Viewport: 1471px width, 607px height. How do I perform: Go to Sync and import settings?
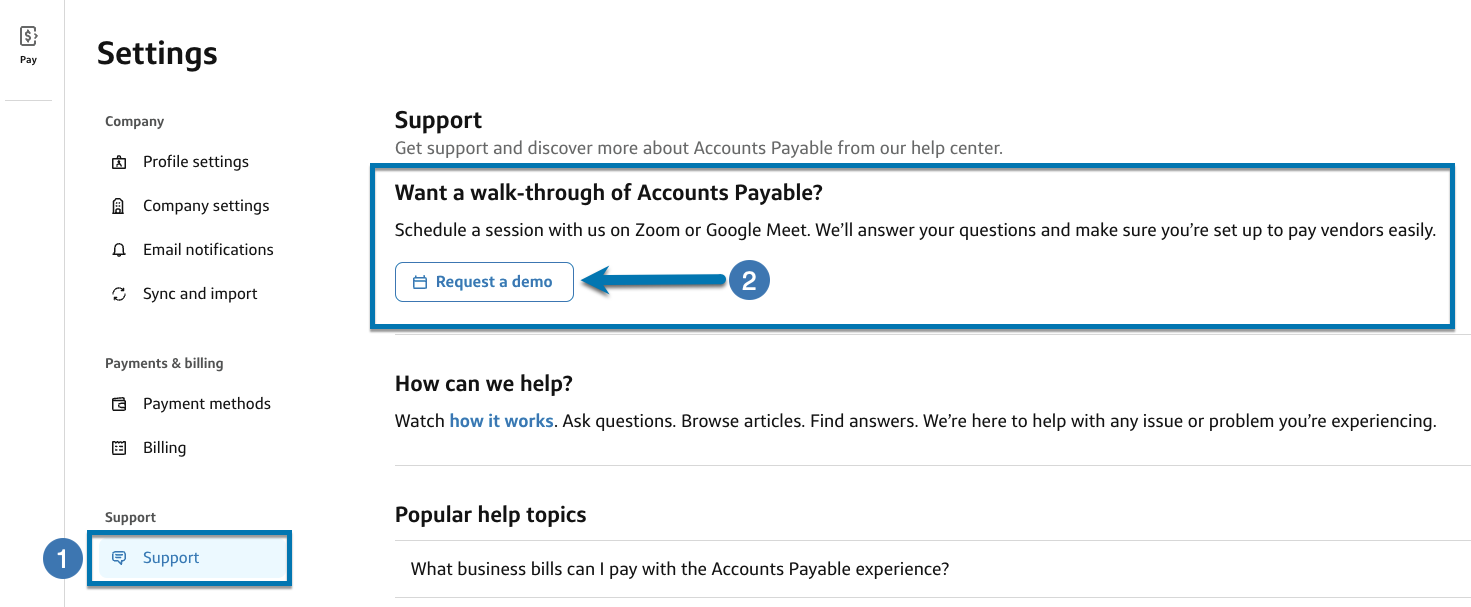[x=200, y=293]
